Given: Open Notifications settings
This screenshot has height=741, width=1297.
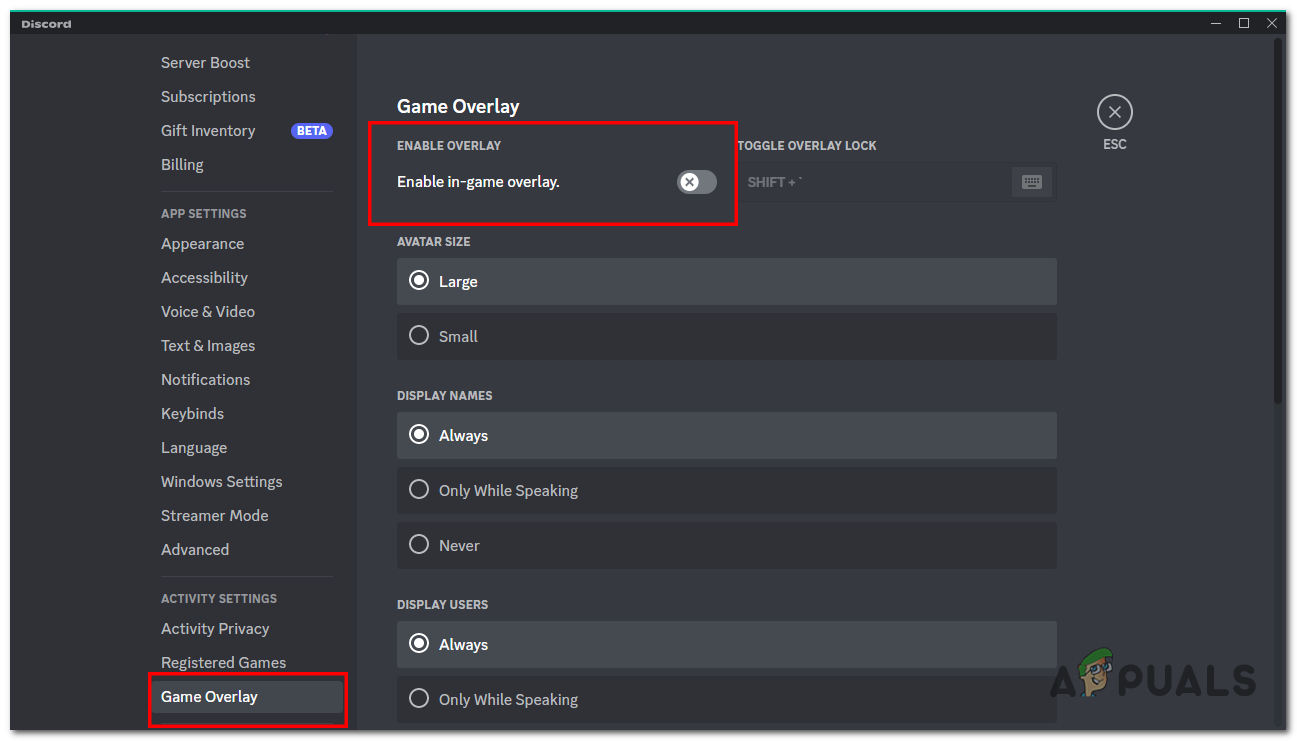Looking at the screenshot, I should pos(205,379).
